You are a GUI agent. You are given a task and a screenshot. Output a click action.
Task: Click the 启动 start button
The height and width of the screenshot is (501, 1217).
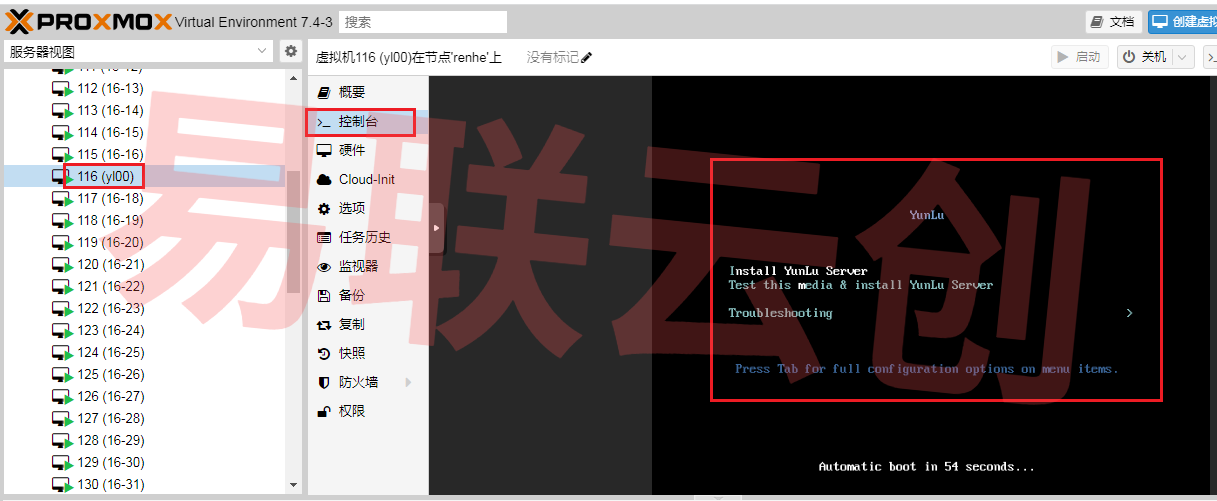(x=1080, y=57)
